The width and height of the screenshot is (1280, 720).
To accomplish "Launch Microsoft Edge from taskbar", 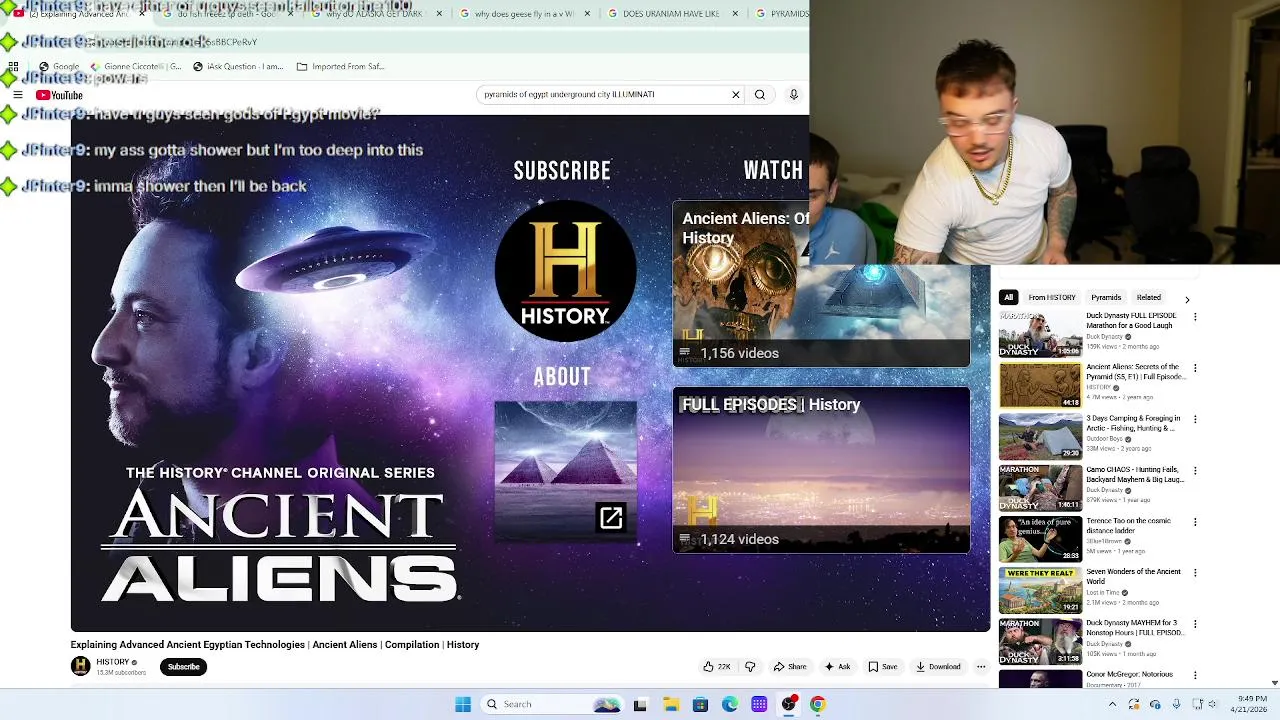I will (730, 704).
